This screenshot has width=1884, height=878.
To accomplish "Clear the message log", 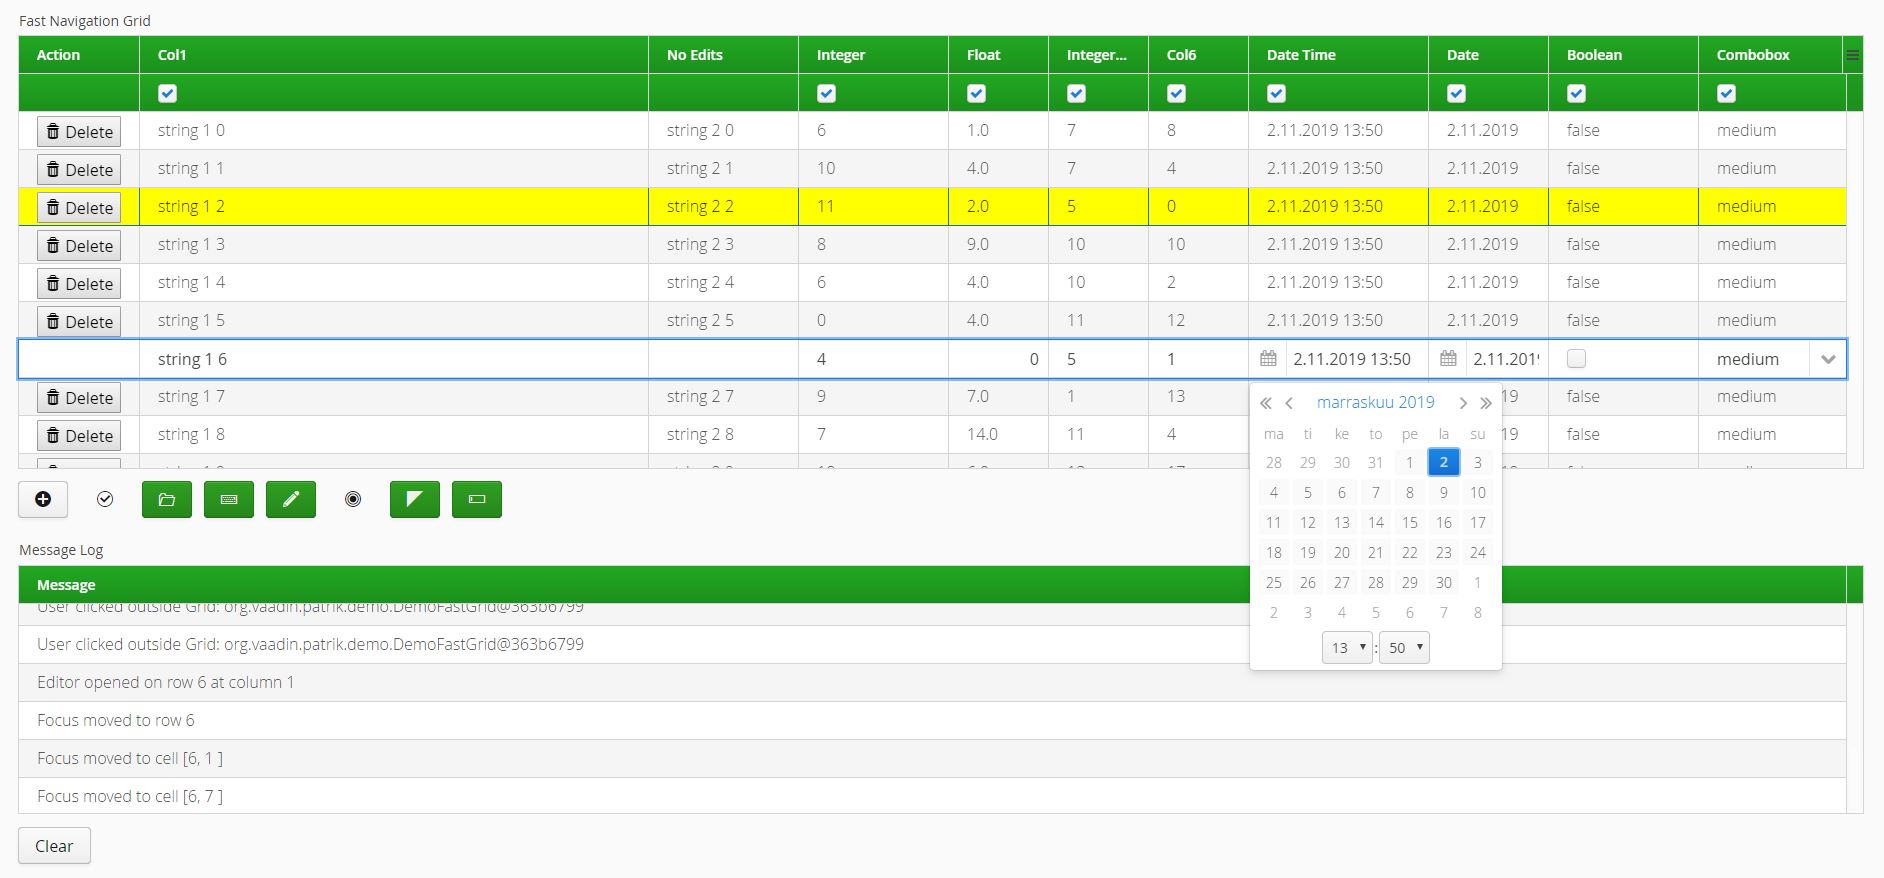I will tap(54, 845).
